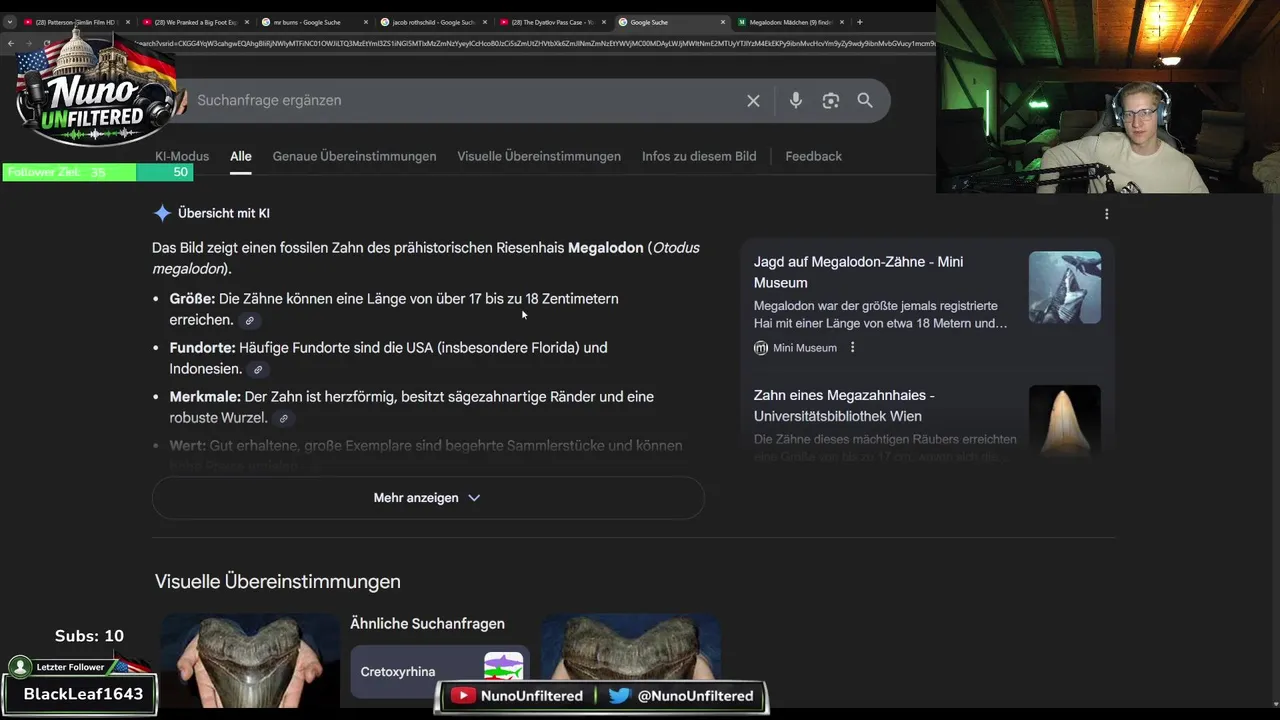This screenshot has width=1280, height=720.
Task: Open Mini Museum source three-dot options
Action: 852,348
